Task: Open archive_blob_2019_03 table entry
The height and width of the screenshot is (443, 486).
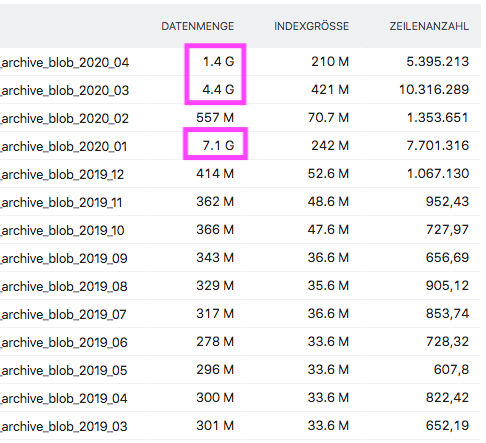Action: coord(64,426)
